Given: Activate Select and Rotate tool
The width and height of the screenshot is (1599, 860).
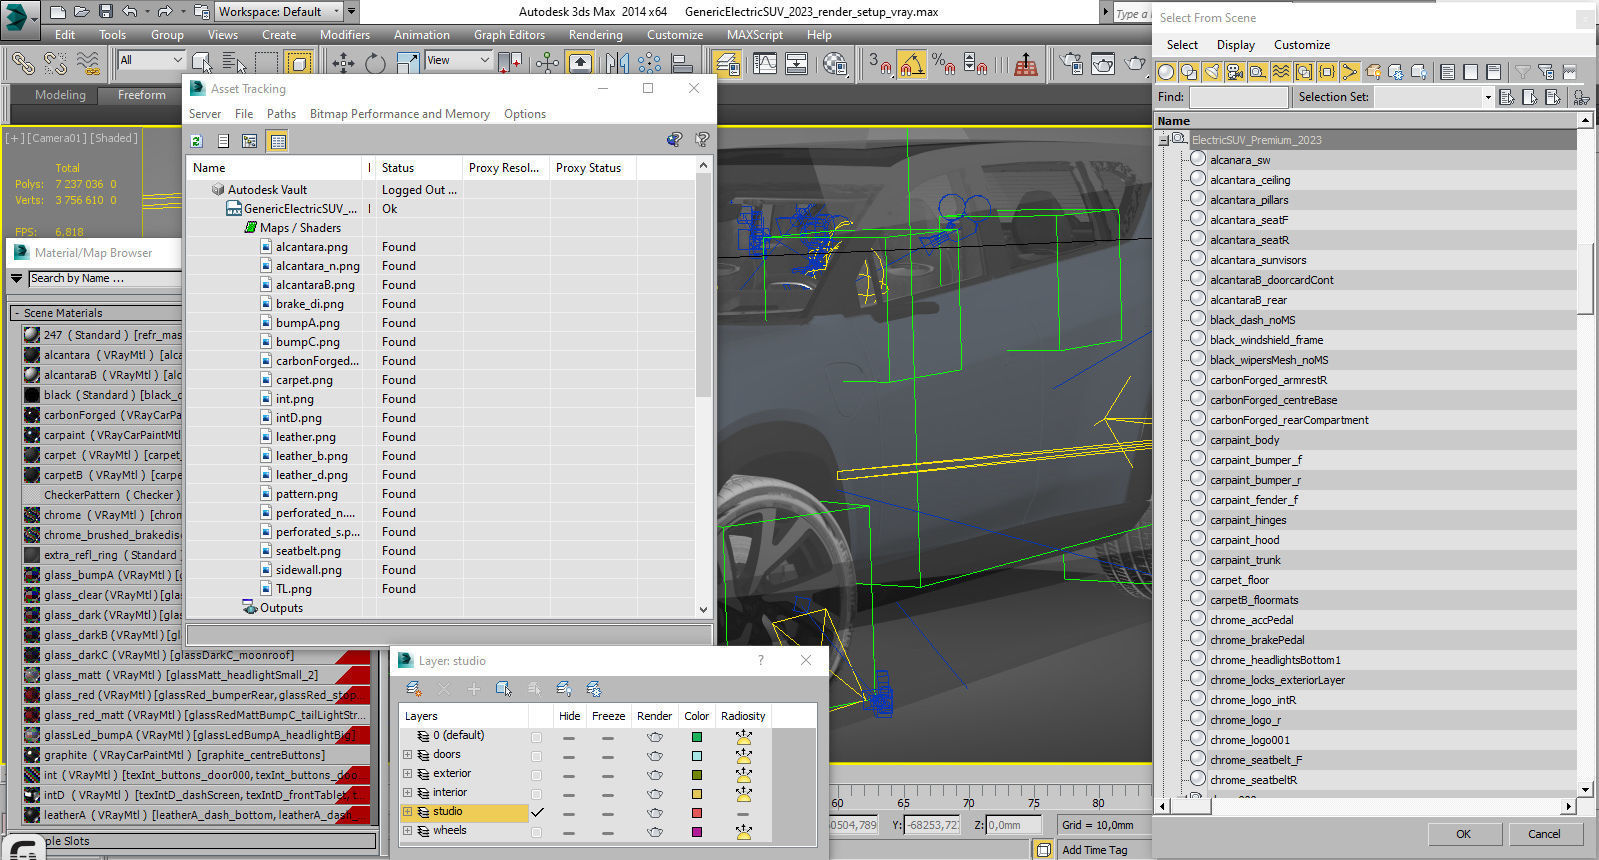Looking at the screenshot, I should [x=375, y=63].
